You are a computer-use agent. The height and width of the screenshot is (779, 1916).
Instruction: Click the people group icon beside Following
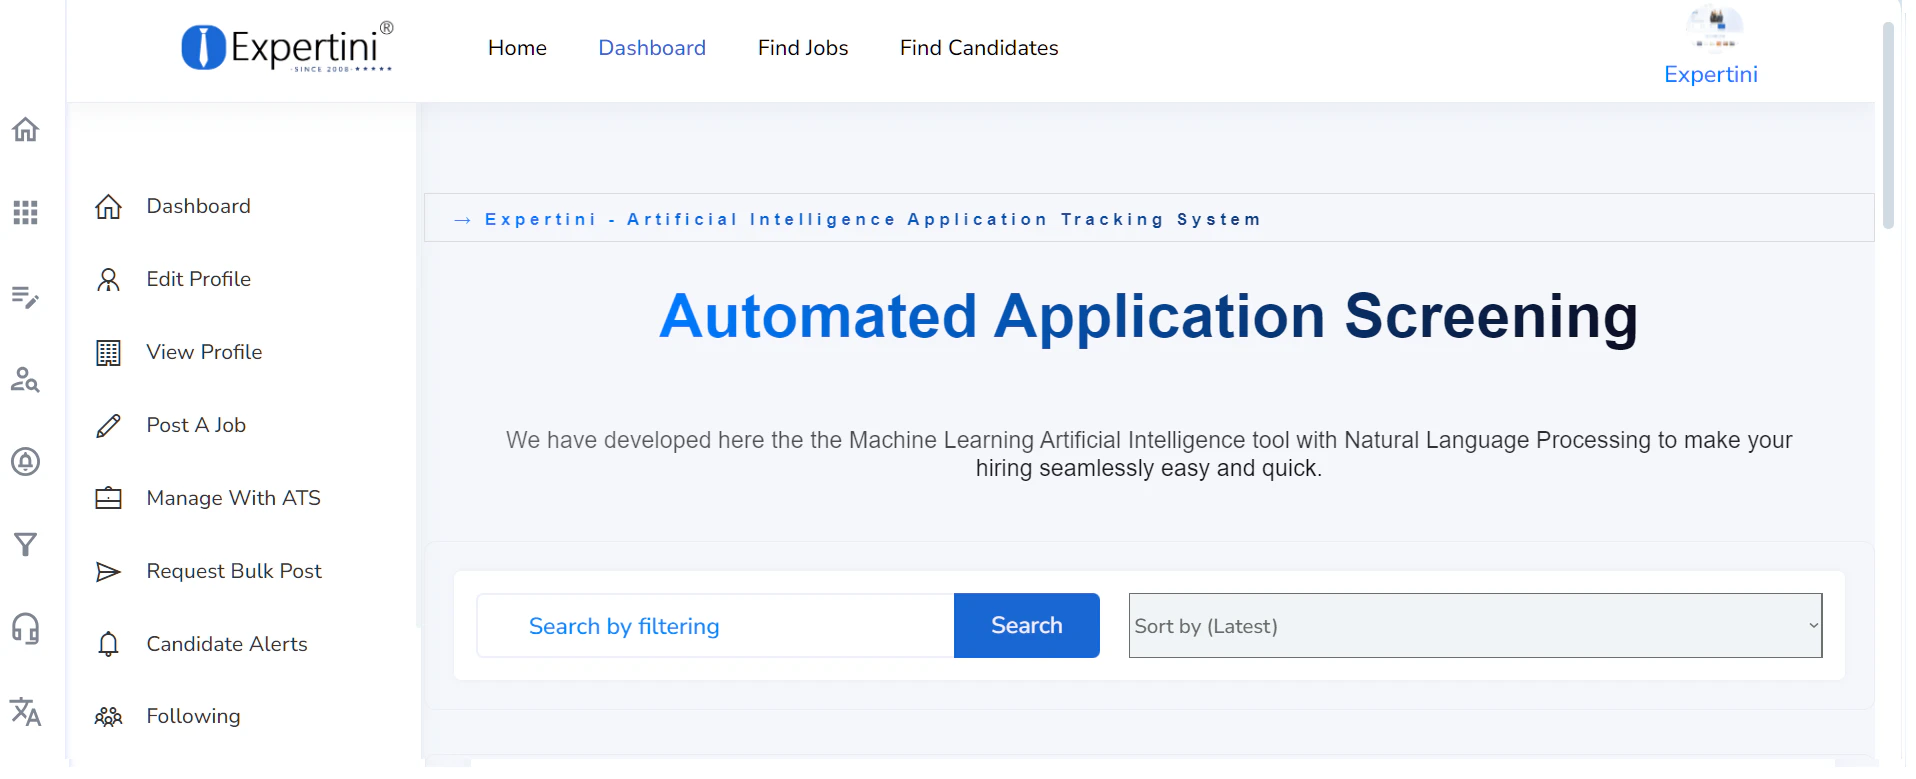108,716
